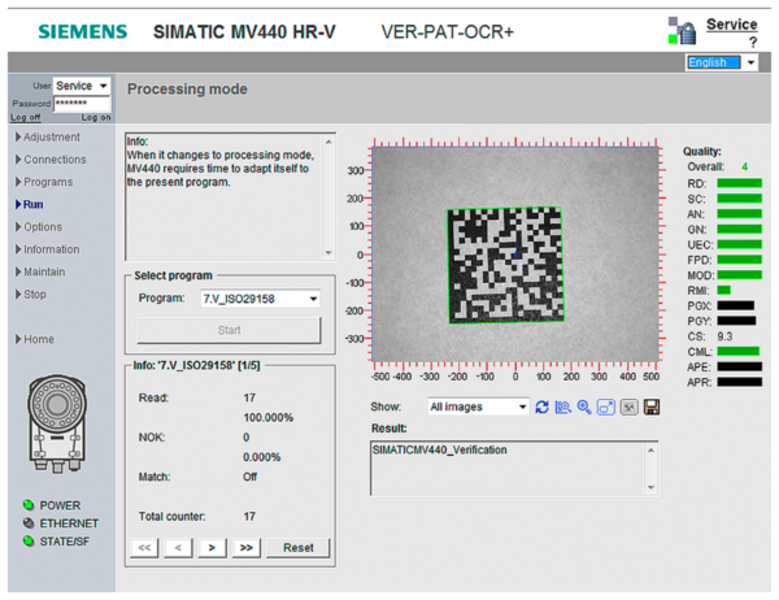The height and width of the screenshot is (600, 779).
Task: Jump to last program with >> button
Action: (x=246, y=547)
